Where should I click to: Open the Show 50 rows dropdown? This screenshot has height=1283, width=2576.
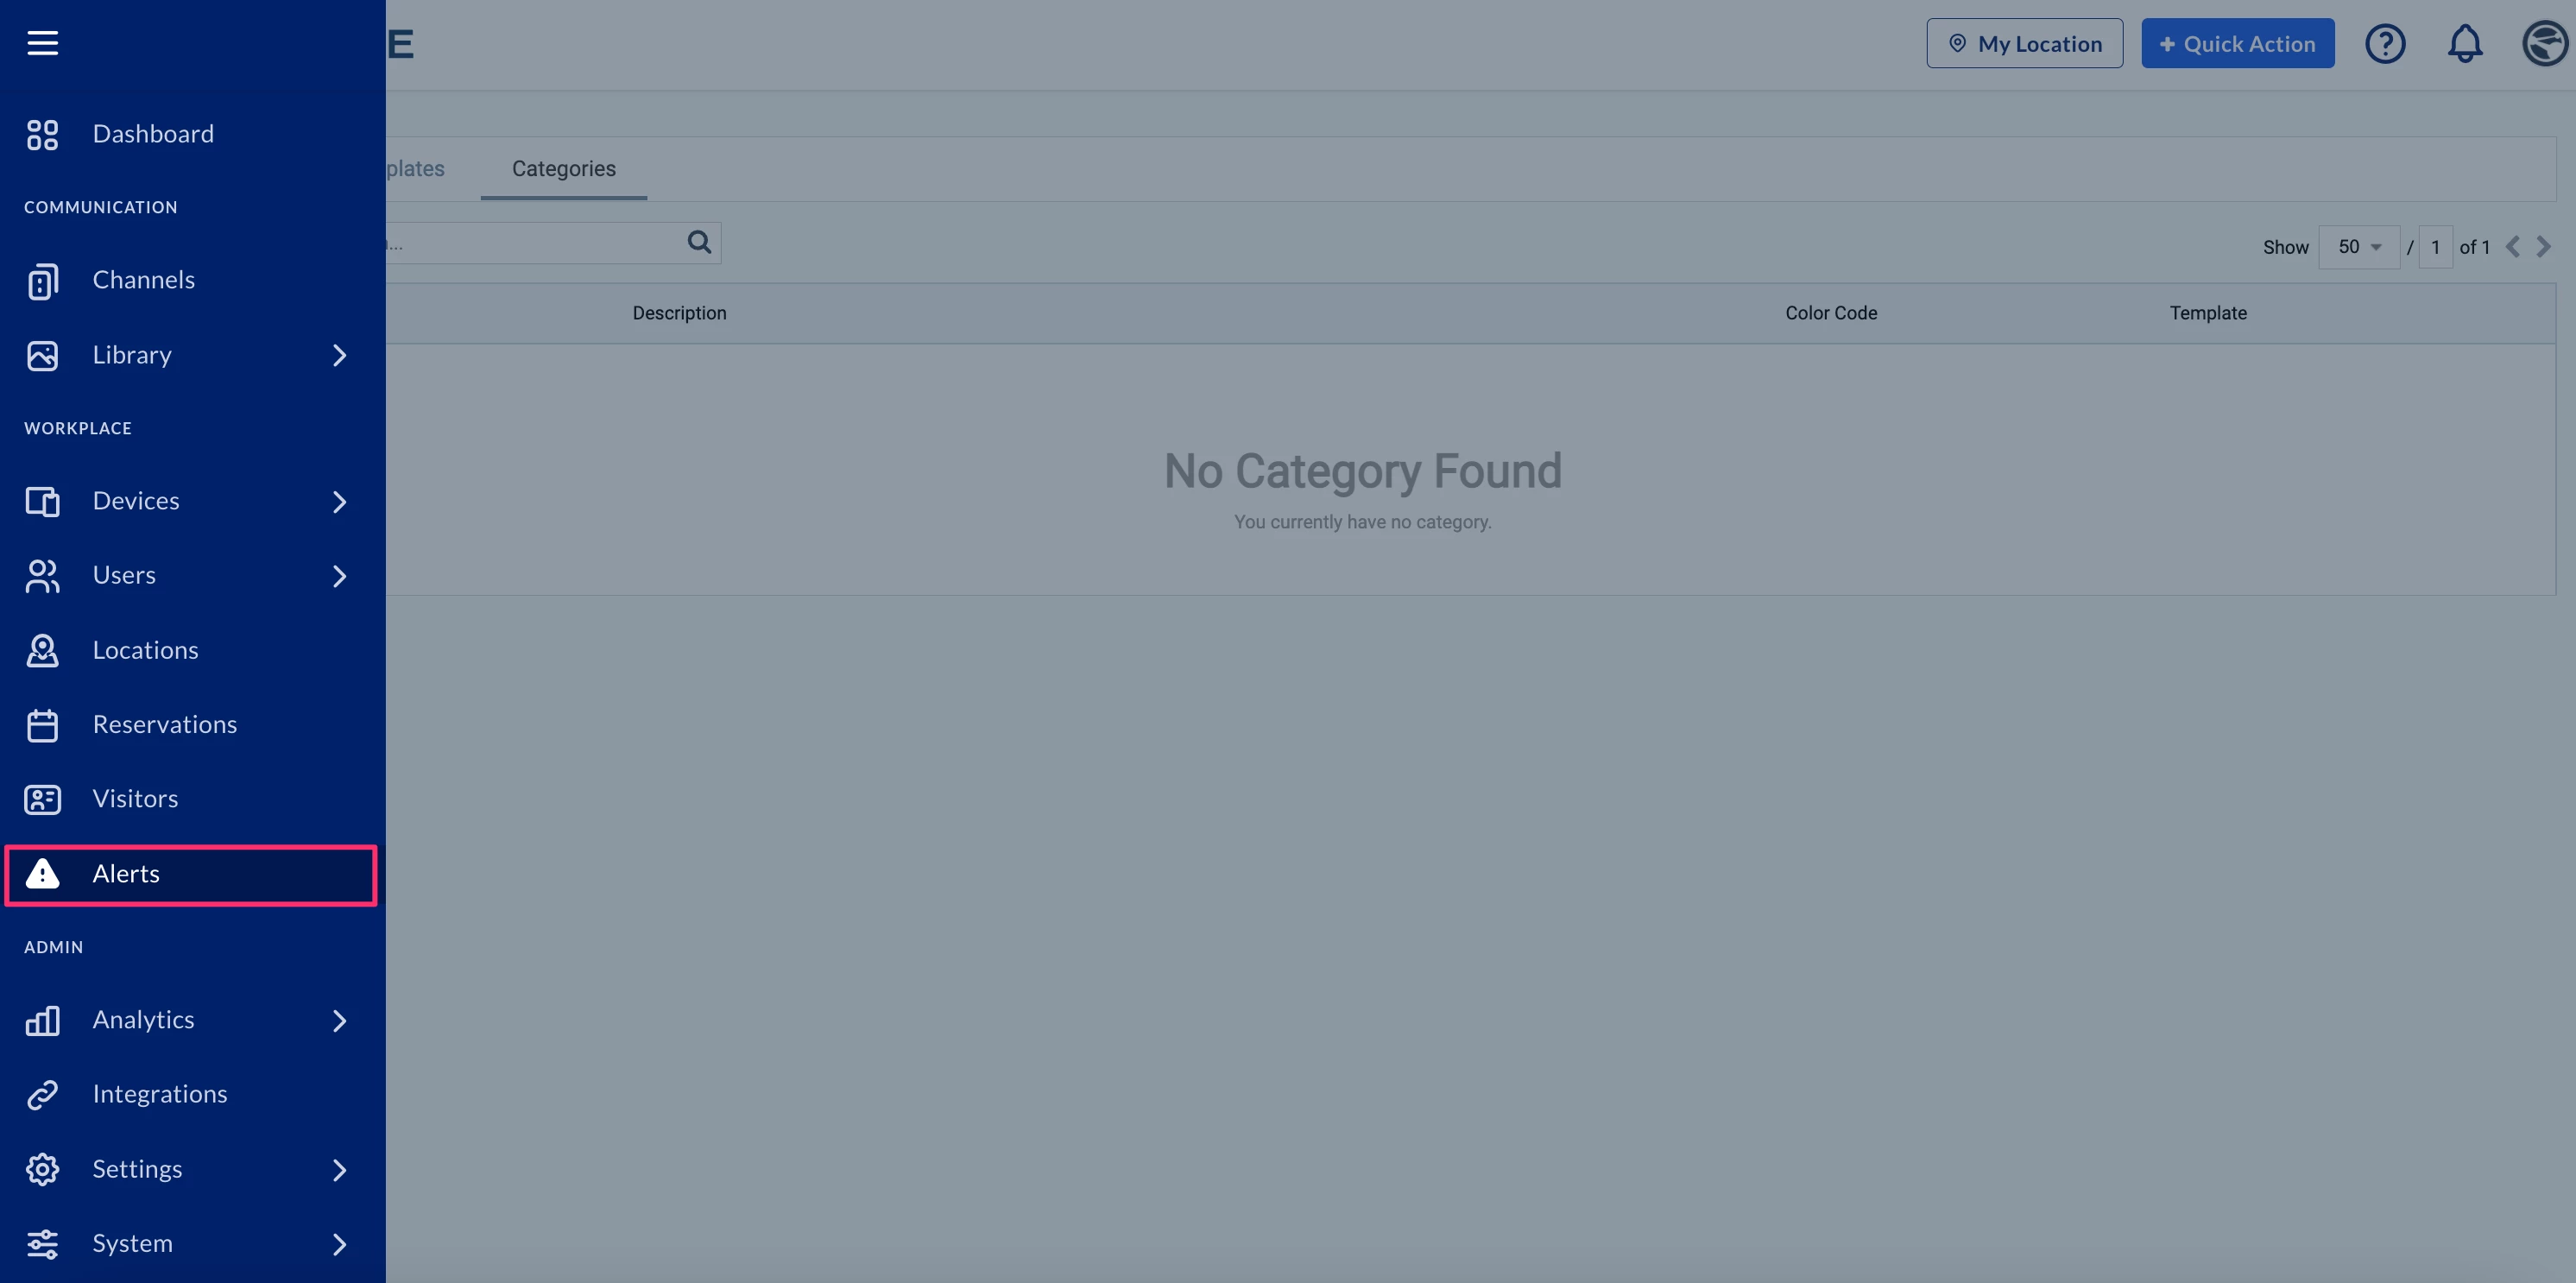pos(2358,247)
